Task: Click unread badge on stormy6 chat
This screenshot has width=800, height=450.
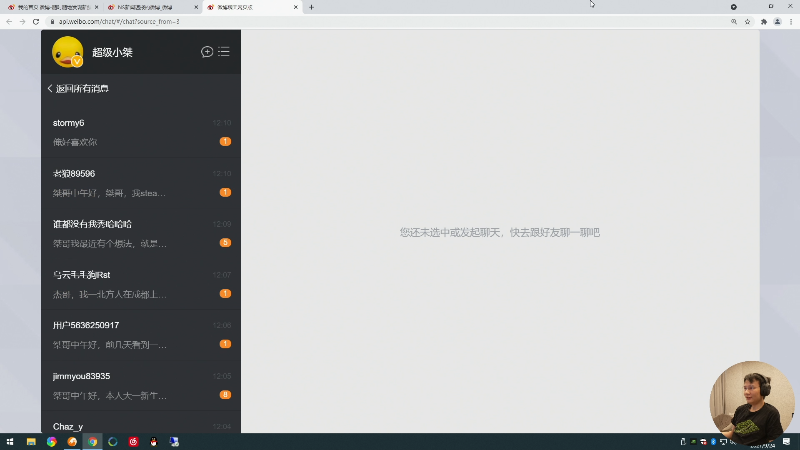Action: pos(225,141)
